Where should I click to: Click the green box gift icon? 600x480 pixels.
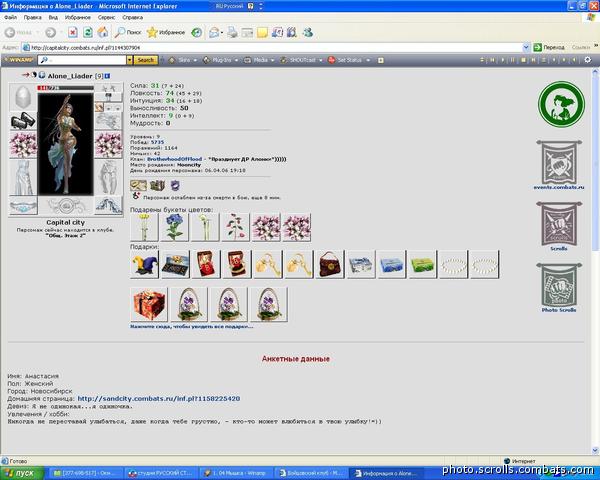coord(422,264)
